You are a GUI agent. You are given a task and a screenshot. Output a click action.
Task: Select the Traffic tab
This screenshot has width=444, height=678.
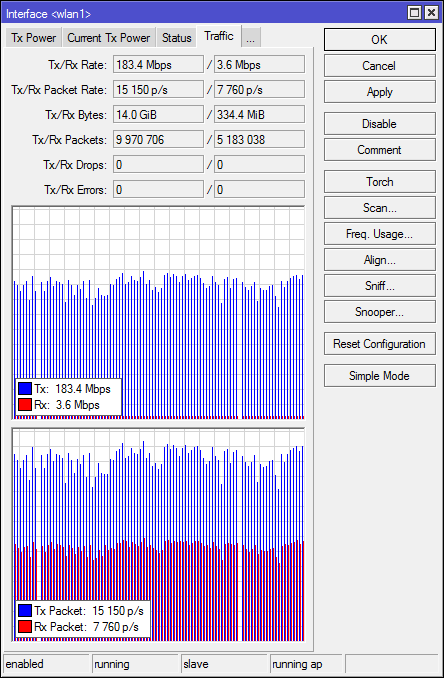point(219,36)
